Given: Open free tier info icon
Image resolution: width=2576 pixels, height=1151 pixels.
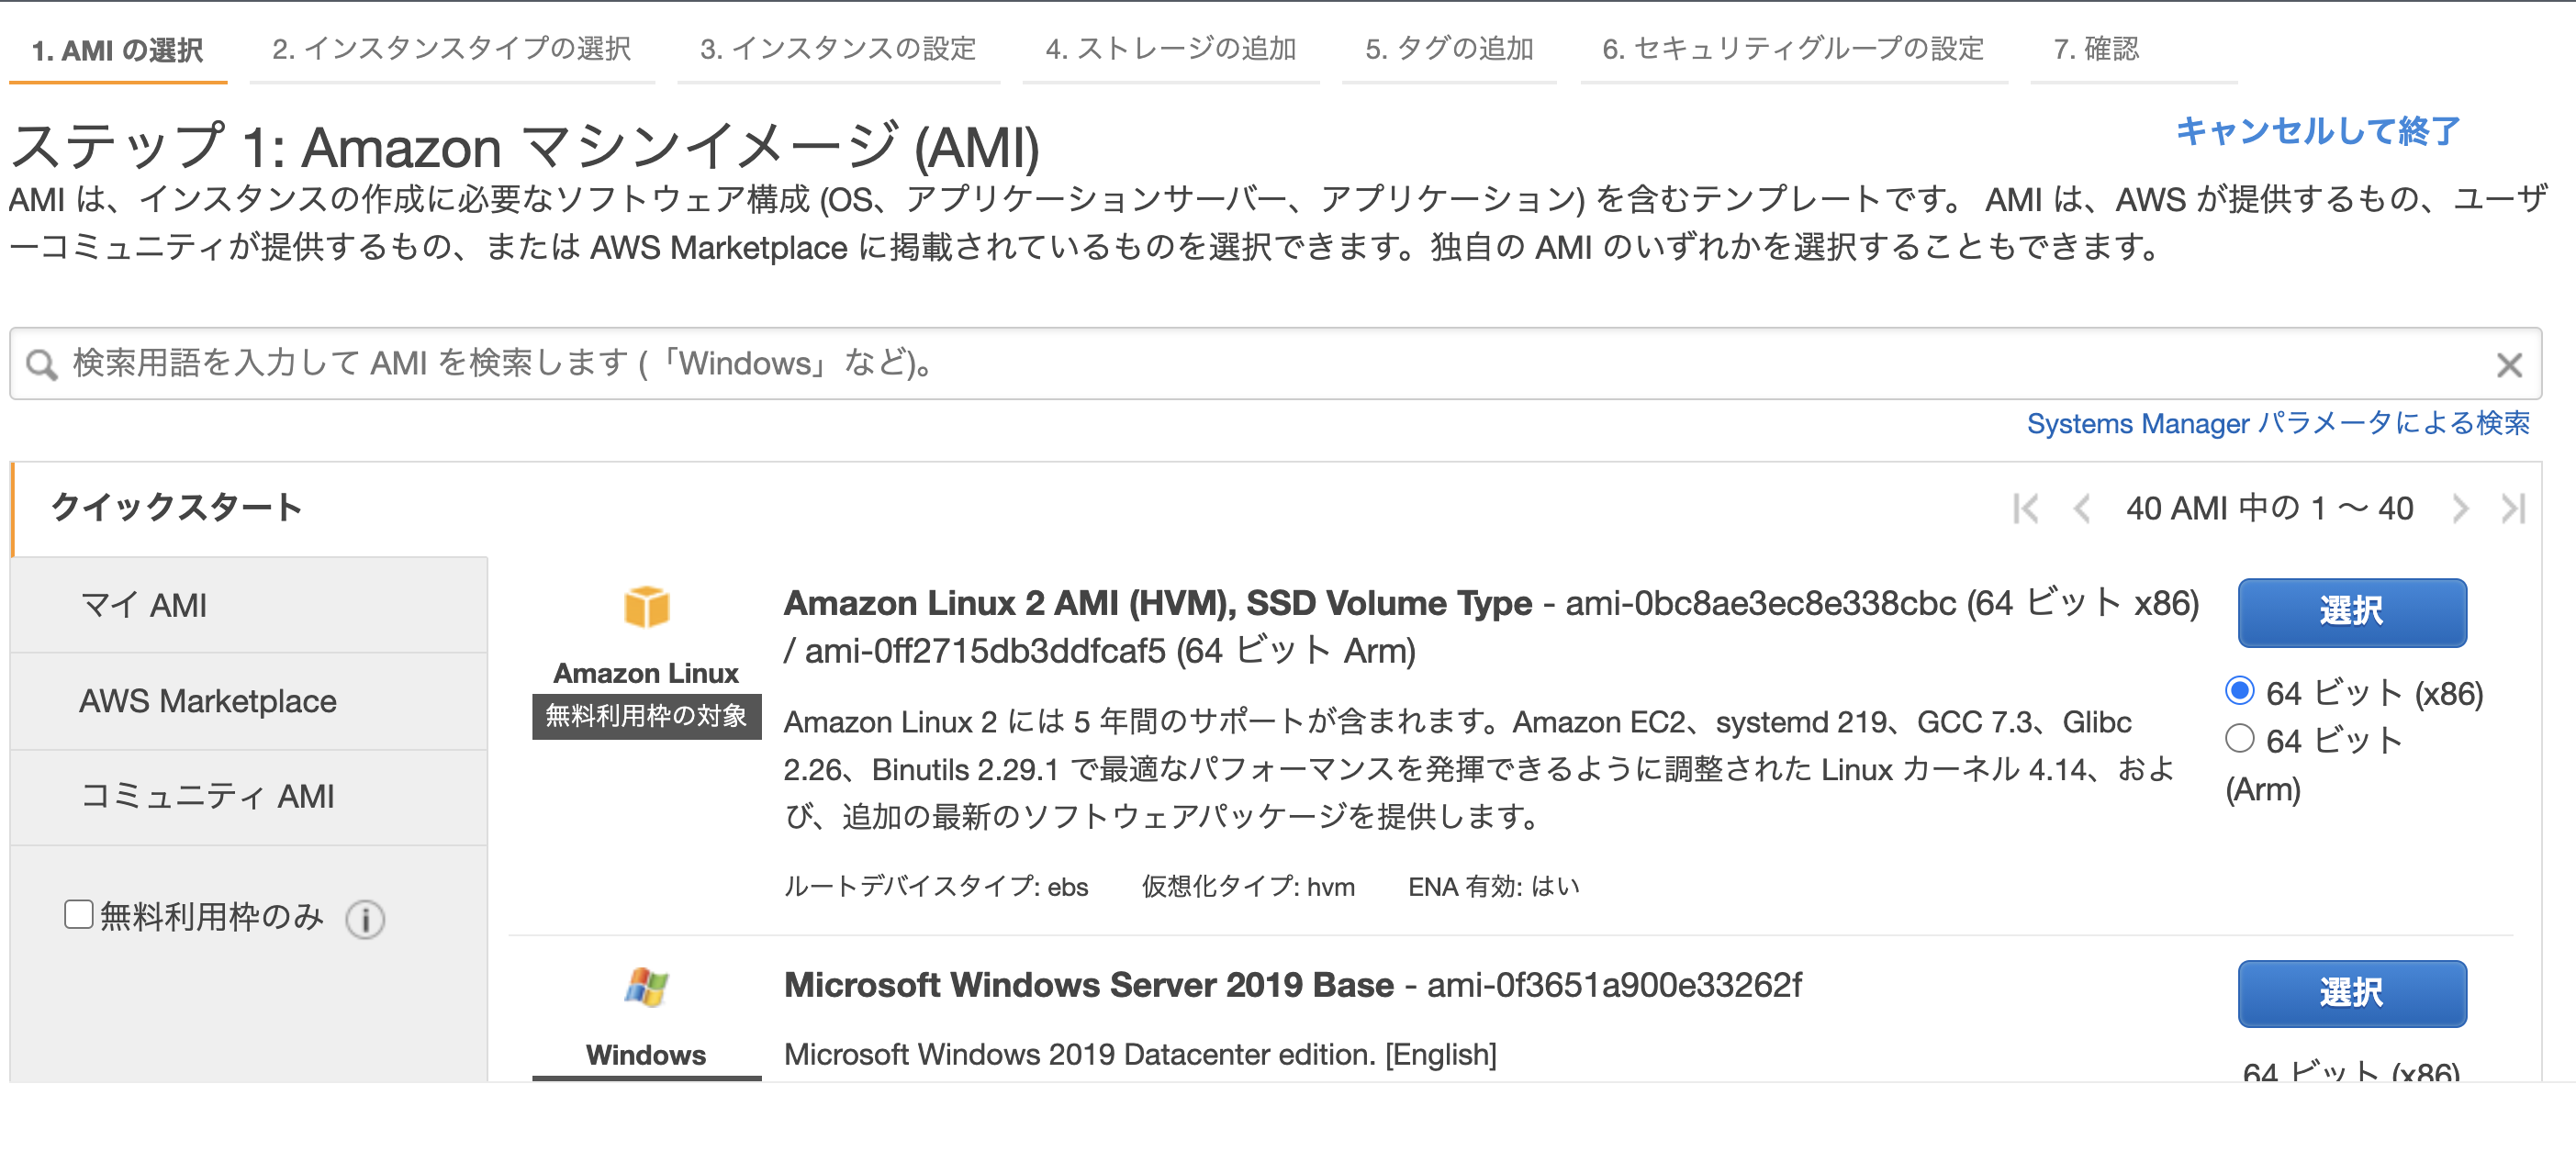Looking at the screenshot, I should [365, 918].
